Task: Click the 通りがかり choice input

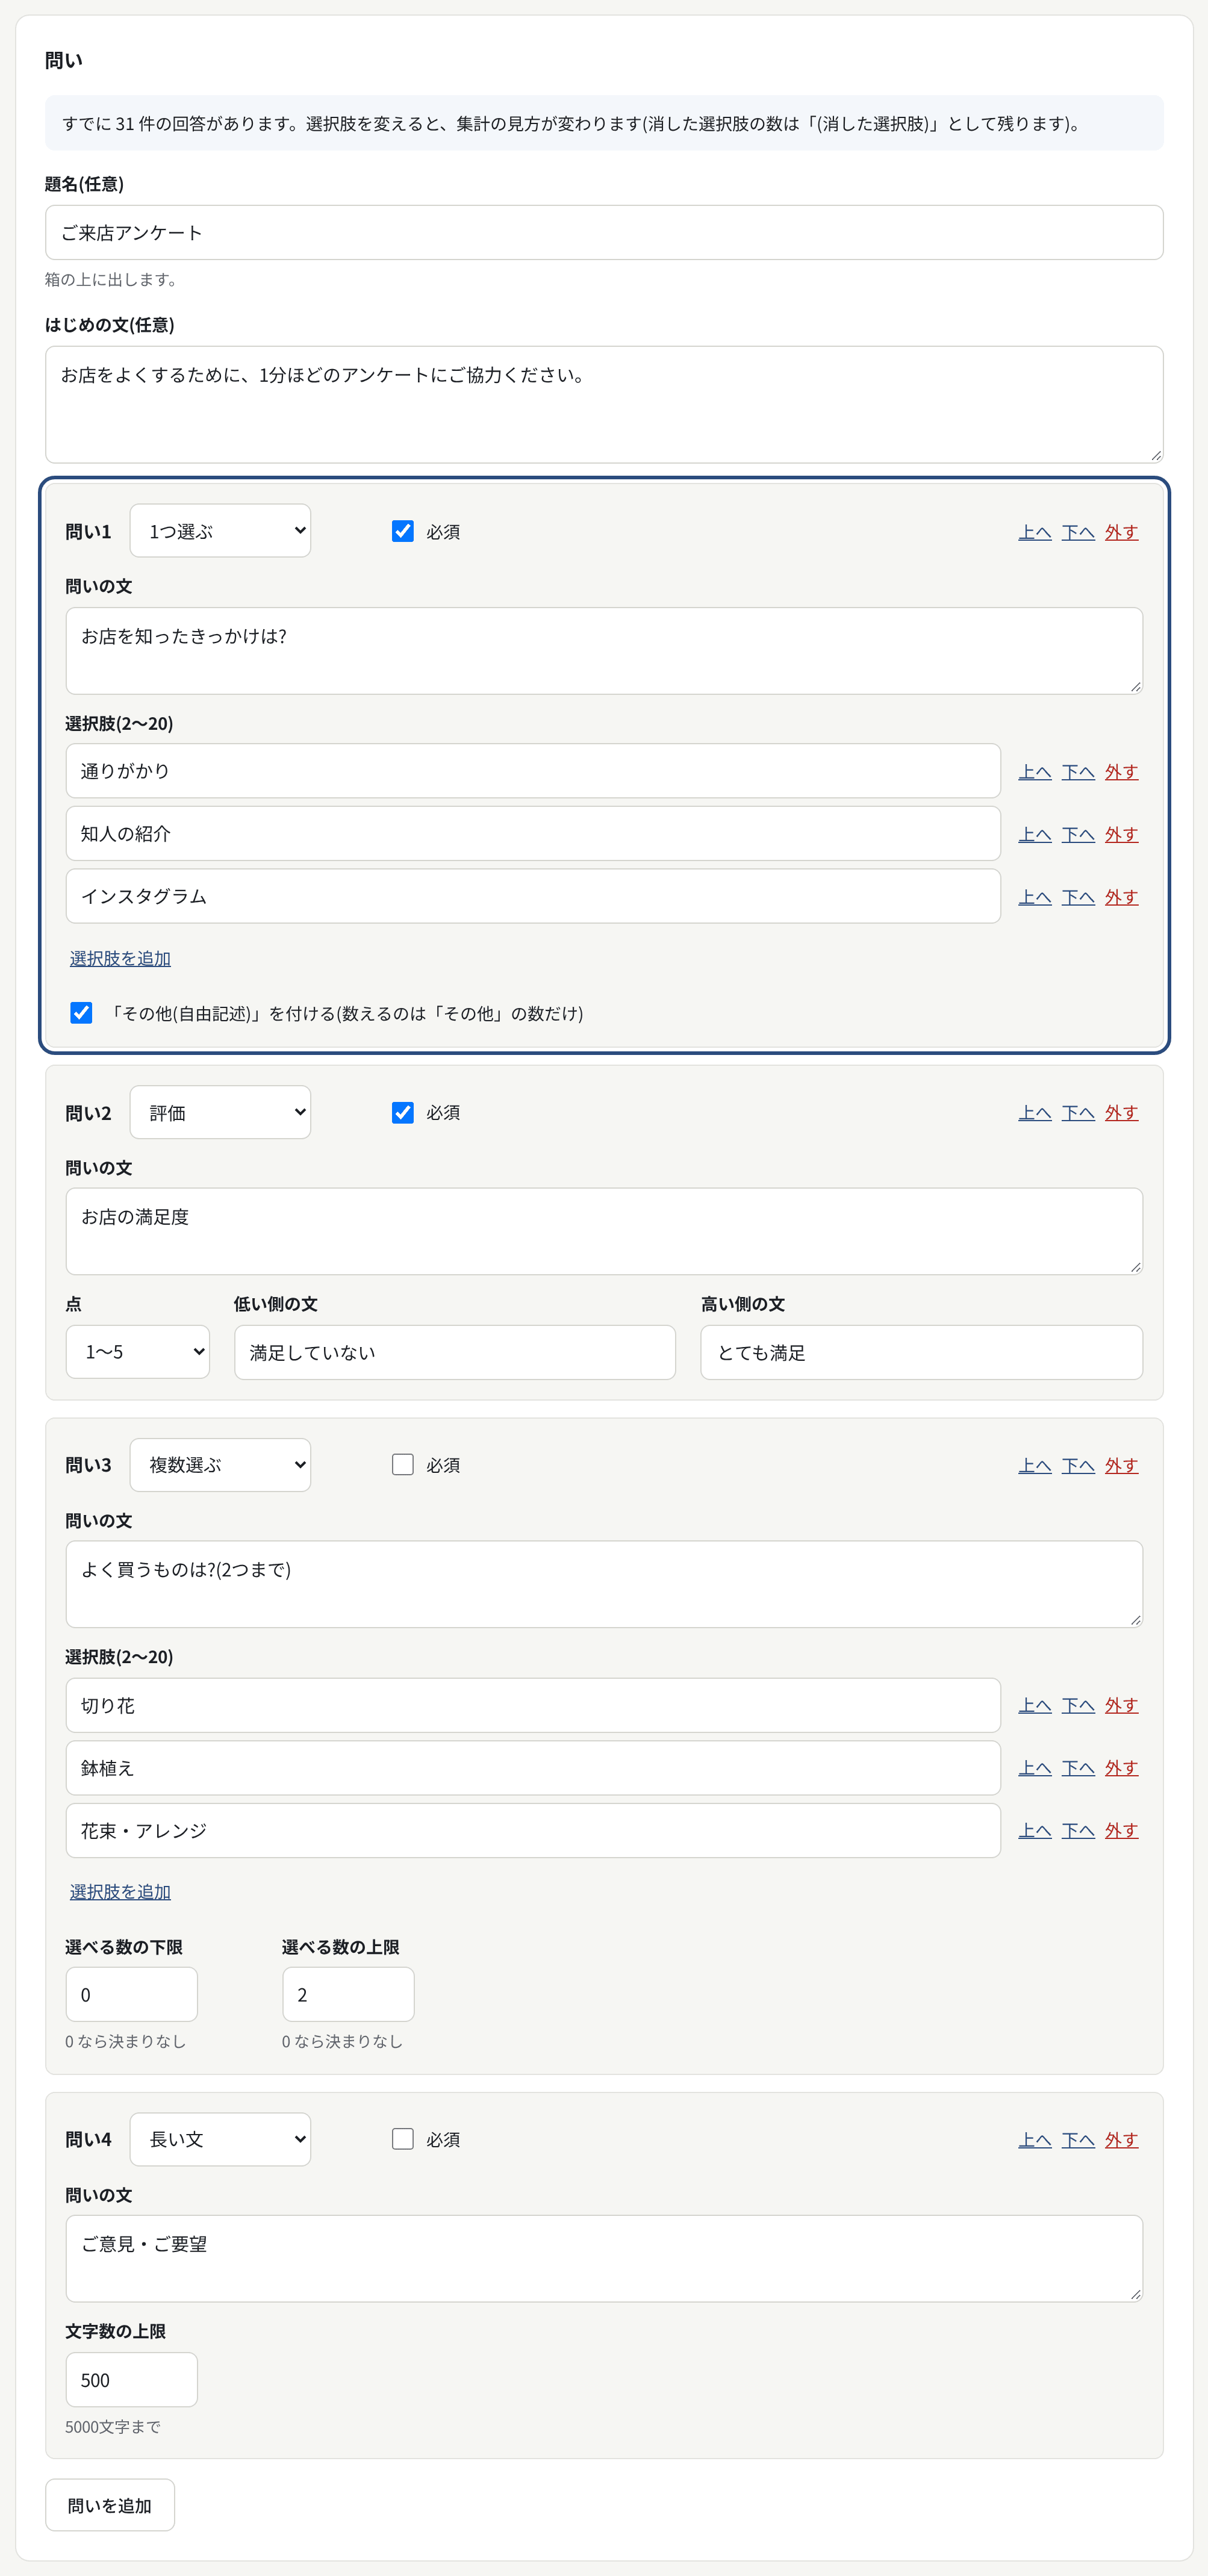Action: point(533,770)
